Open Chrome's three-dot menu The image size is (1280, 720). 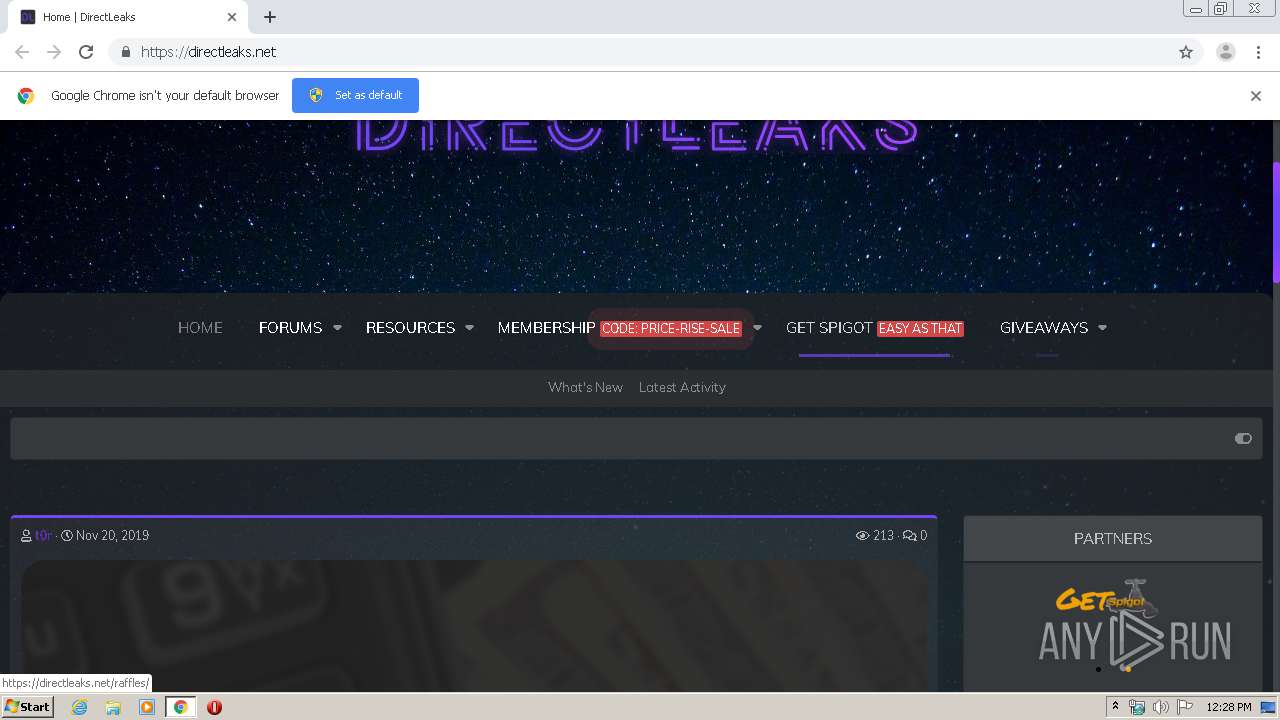pyautogui.click(x=1258, y=52)
